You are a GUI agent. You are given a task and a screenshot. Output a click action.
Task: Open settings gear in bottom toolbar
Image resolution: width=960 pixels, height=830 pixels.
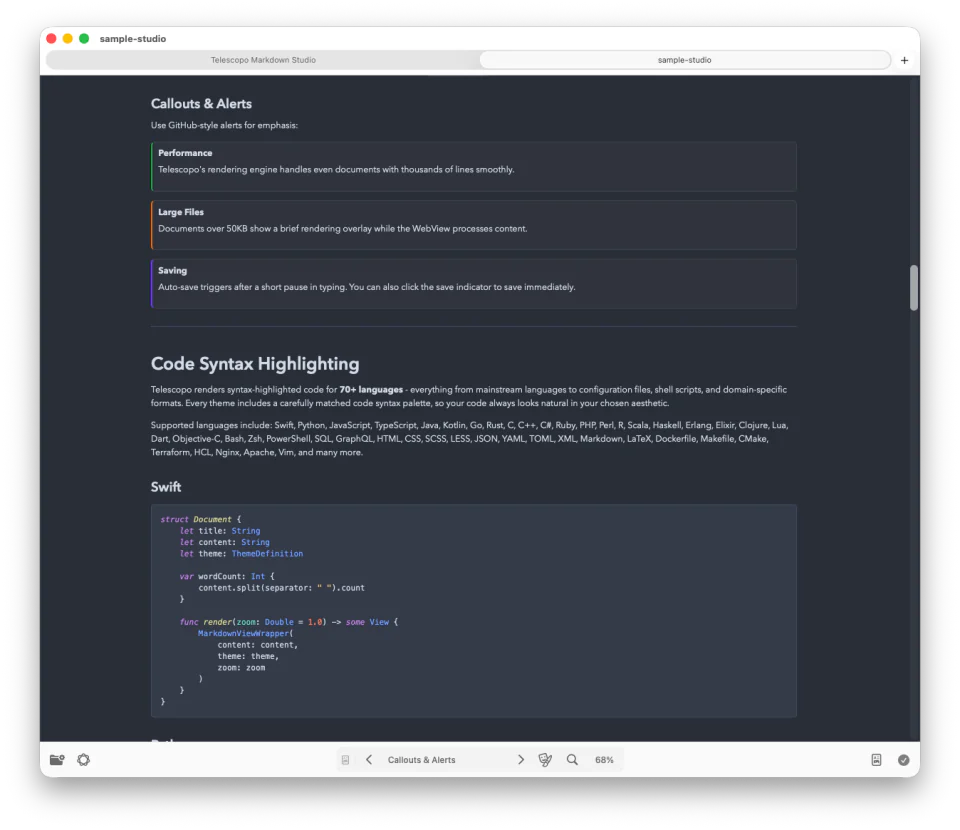(84, 760)
